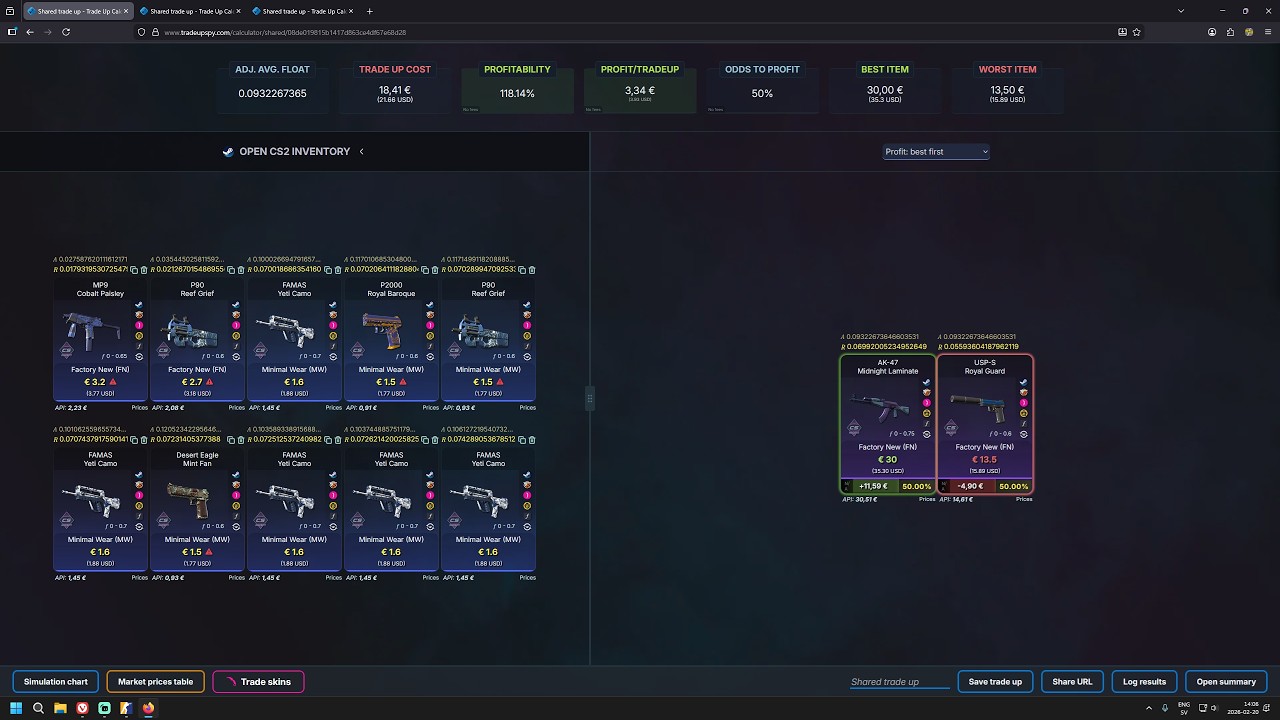Click the swap icon on MP9 Cobalt Paisley card

point(139,357)
